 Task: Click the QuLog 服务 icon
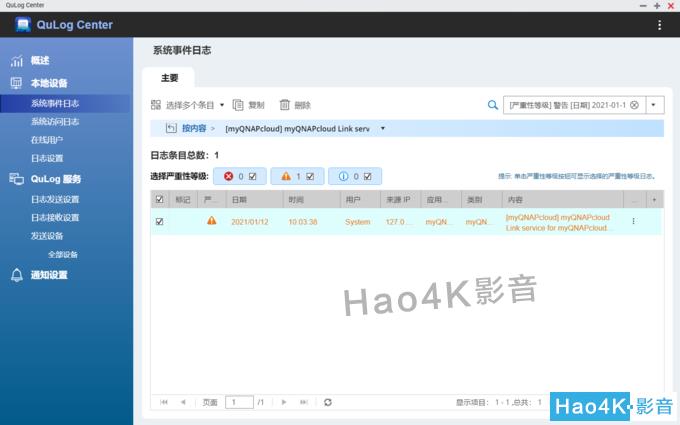tap(16, 179)
